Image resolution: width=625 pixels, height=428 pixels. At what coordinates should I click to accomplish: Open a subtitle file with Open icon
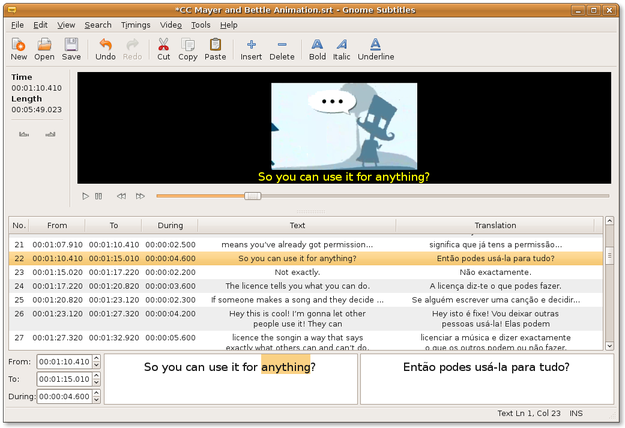pos(44,49)
